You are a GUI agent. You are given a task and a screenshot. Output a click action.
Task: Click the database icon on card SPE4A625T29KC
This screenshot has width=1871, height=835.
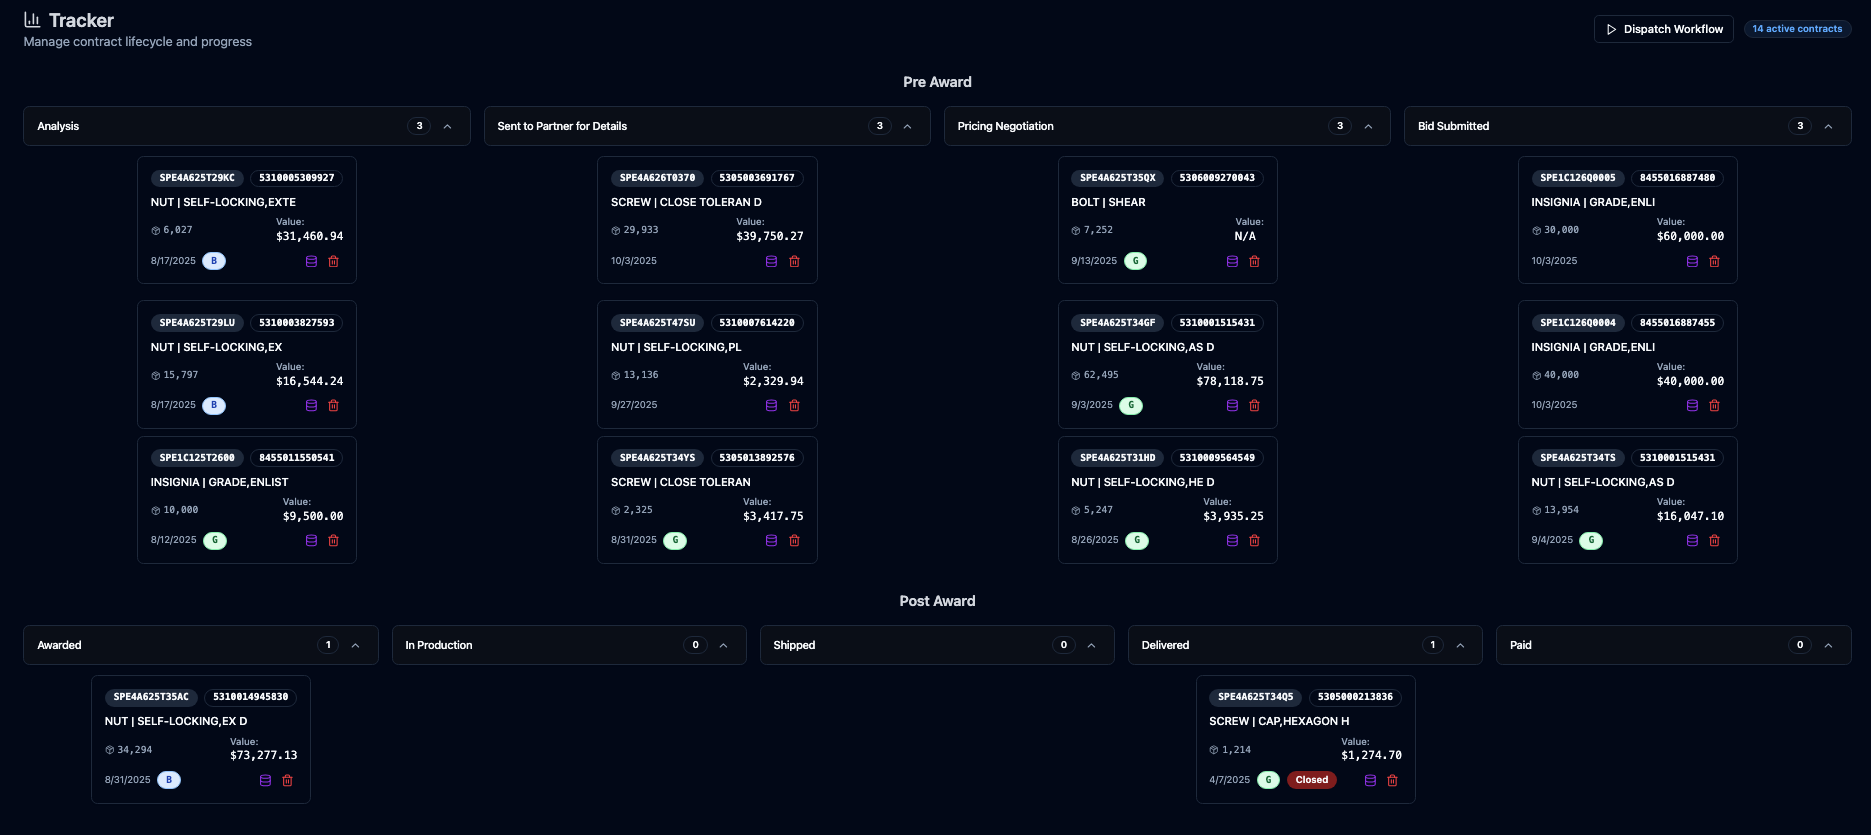(311, 261)
